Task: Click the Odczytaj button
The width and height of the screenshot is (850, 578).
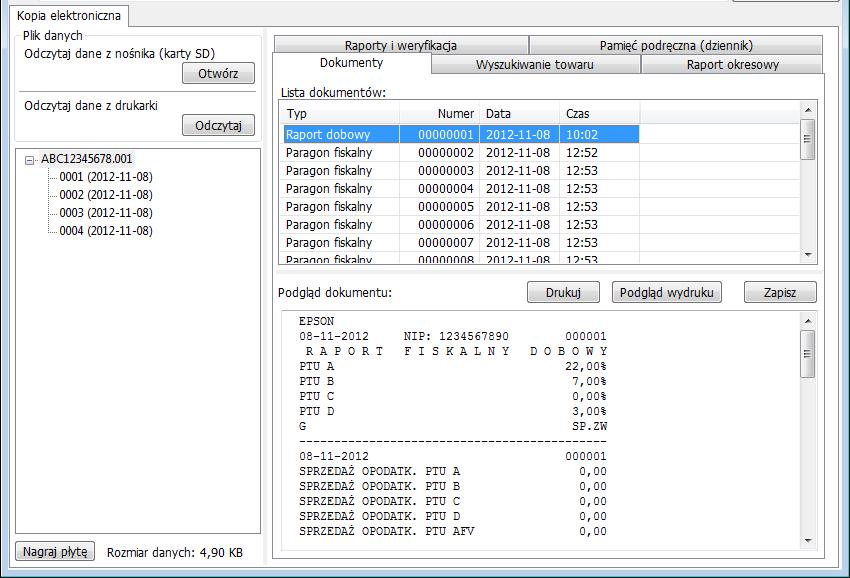Action: 218,126
